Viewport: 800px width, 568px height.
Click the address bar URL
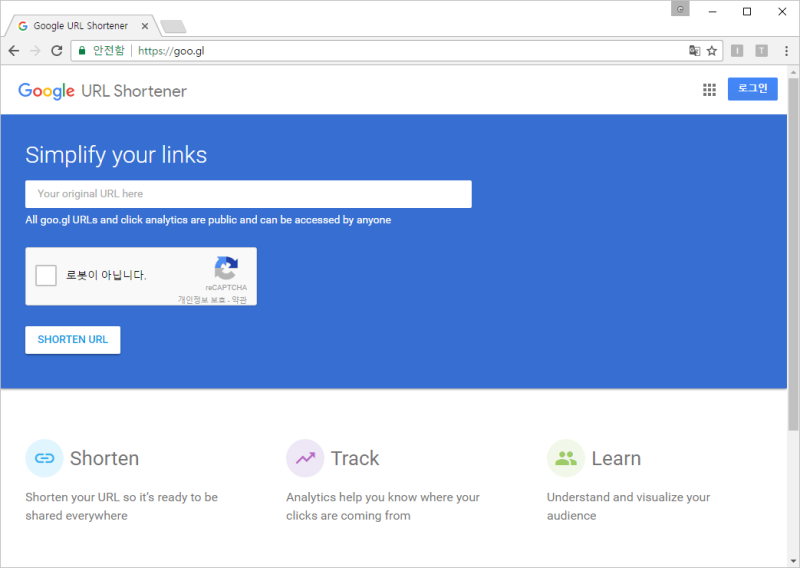click(171, 51)
